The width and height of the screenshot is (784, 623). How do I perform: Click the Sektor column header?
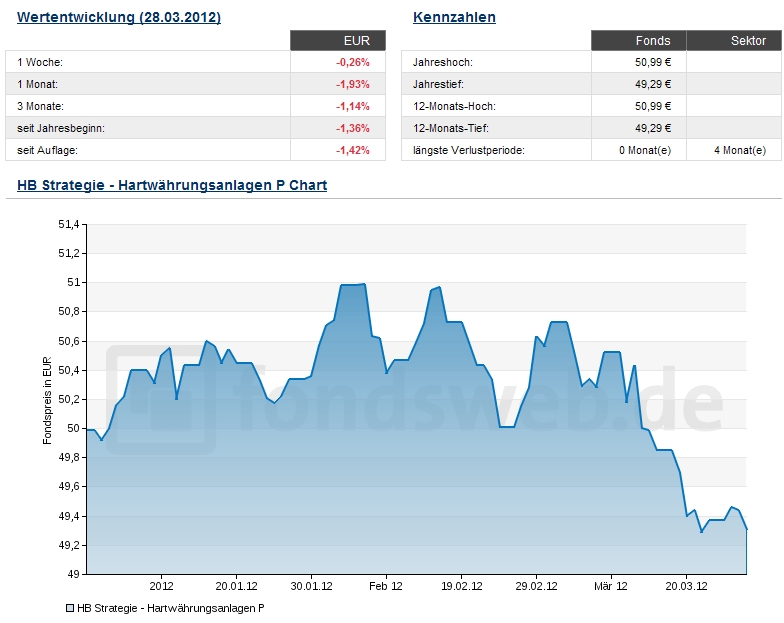(734, 40)
